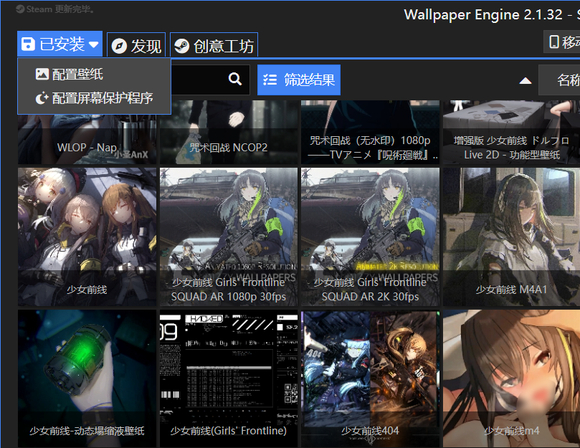The image size is (580, 448).
Task: Click the compass icon on 发现
Action: click(119, 46)
